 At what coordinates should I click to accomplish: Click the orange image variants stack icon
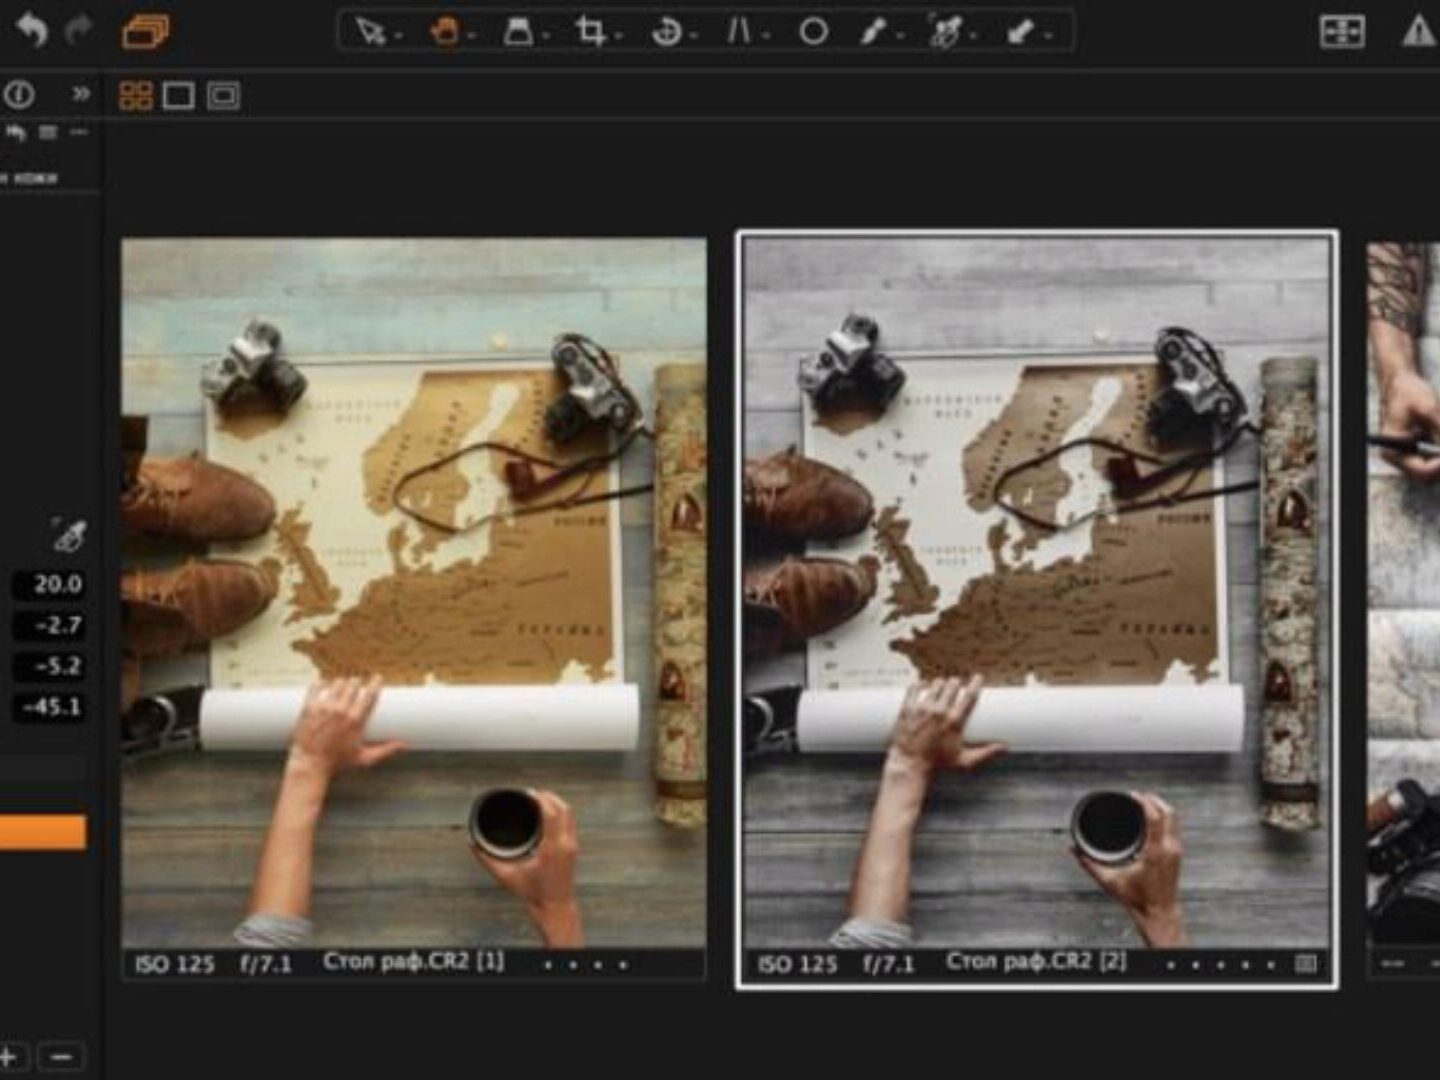[x=145, y=32]
